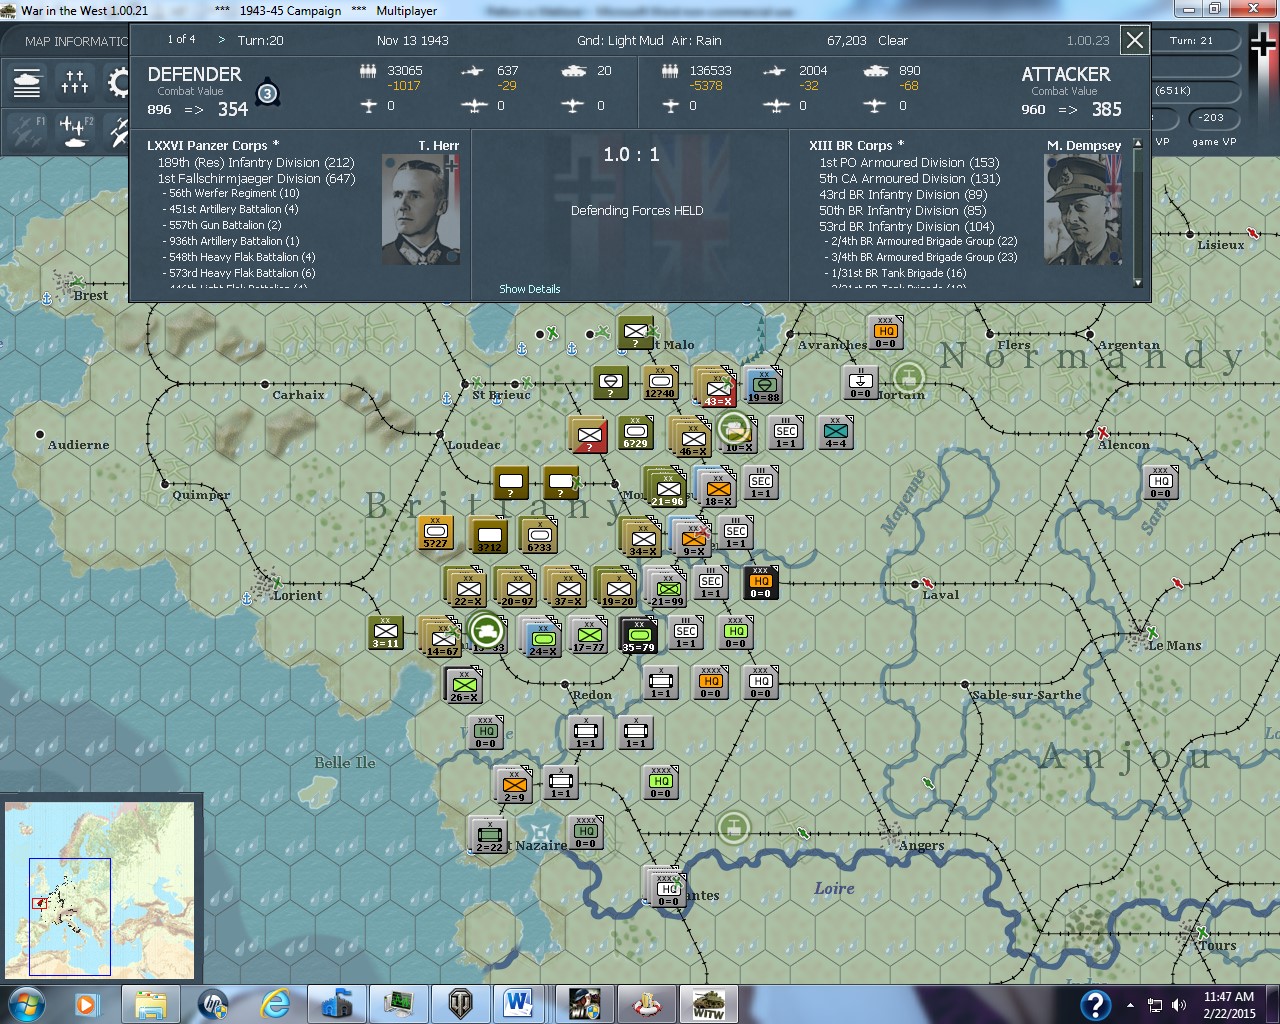Screen dimensions: 1280x1024
Task: Click the F1 air mission toolbar icon
Action: (x=27, y=131)
